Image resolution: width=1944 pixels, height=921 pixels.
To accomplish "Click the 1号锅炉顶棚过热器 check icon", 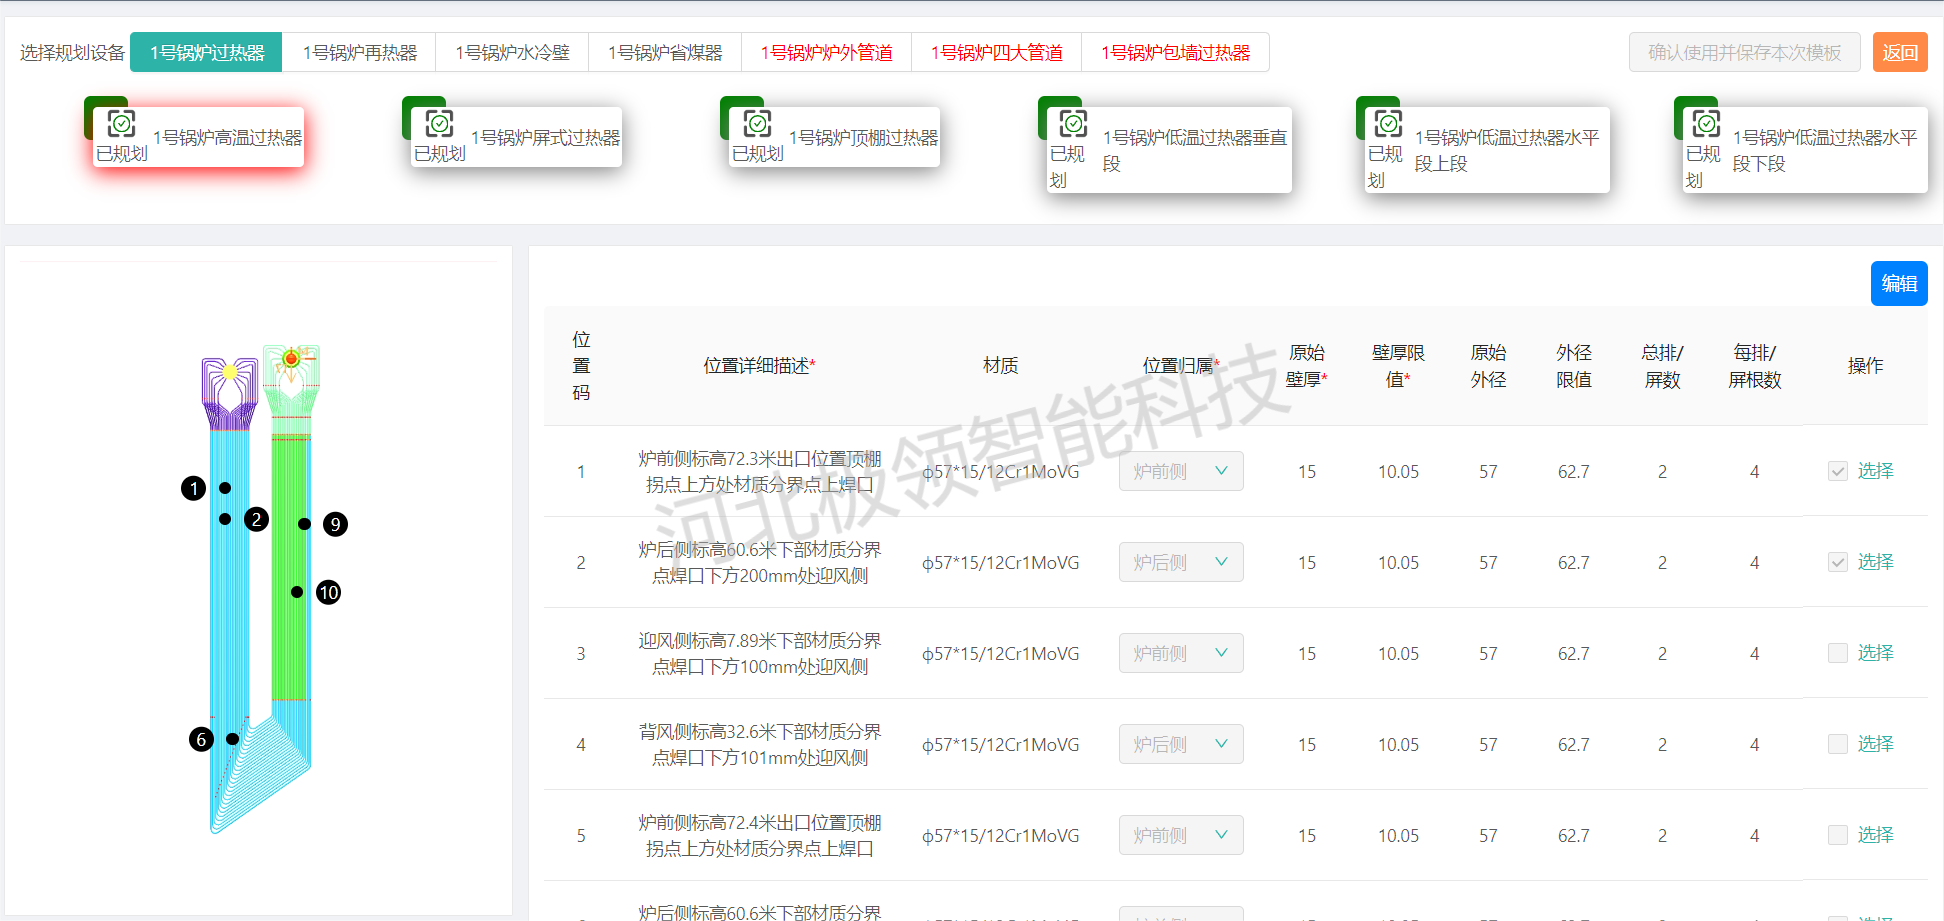I will point(757,124).
